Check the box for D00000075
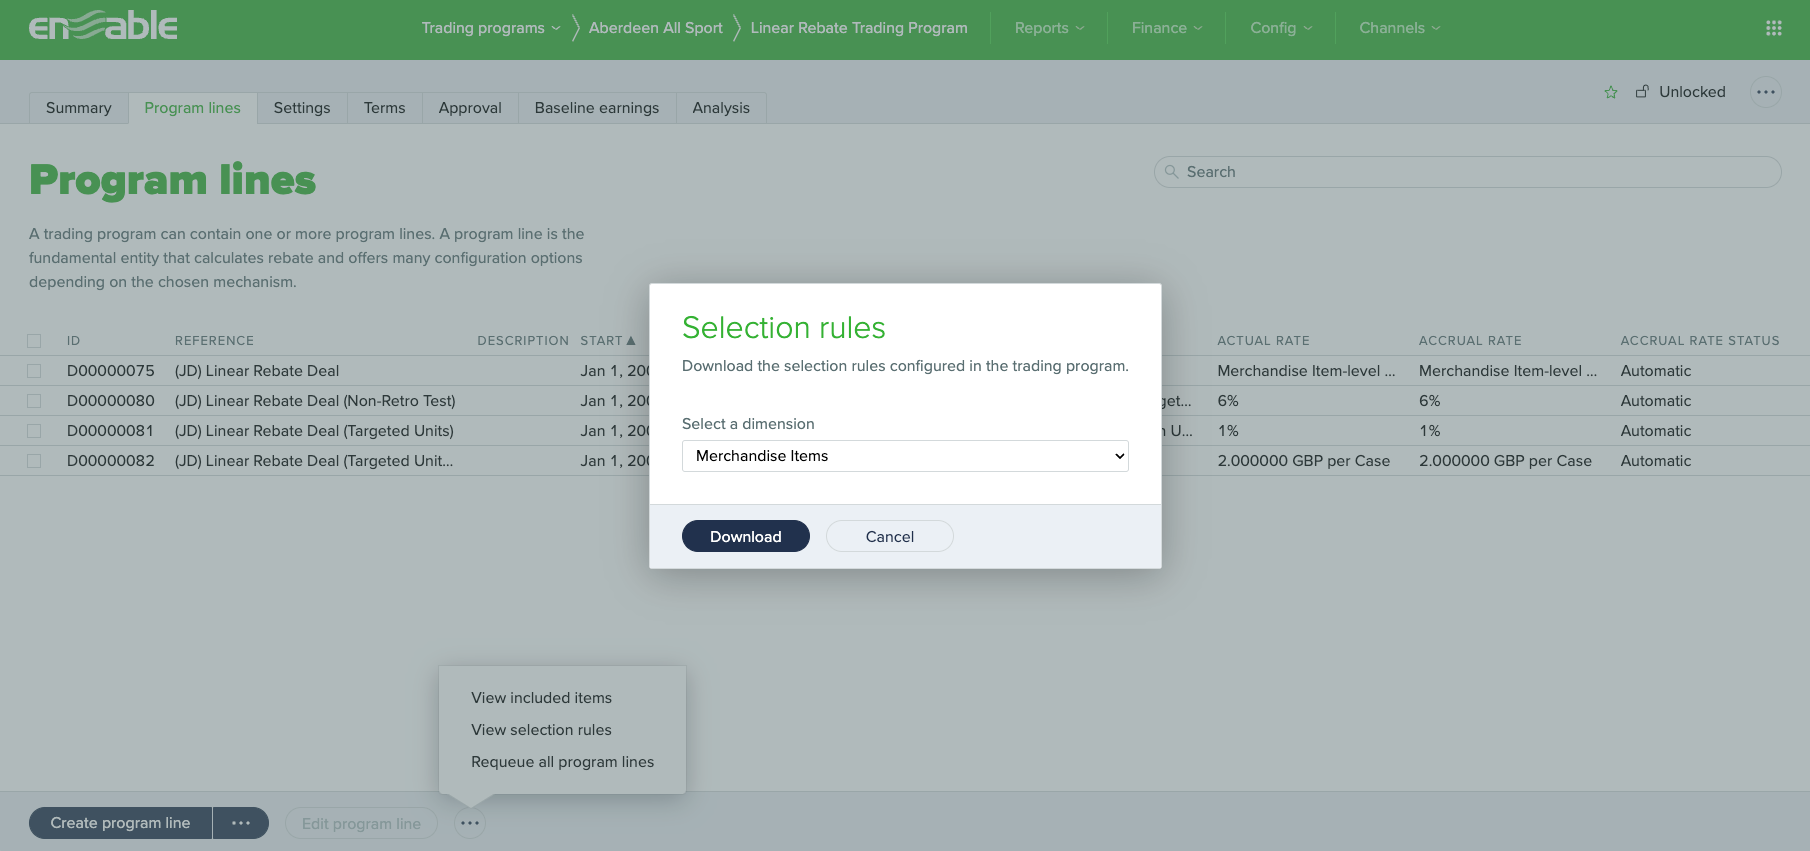 click(x=34, y=371)
